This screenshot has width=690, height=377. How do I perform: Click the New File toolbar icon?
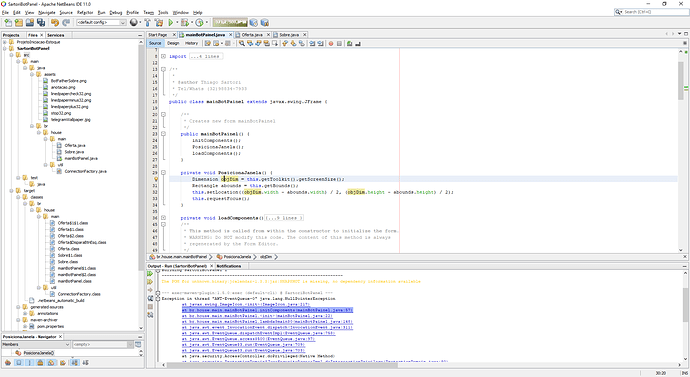pos(8,22)
